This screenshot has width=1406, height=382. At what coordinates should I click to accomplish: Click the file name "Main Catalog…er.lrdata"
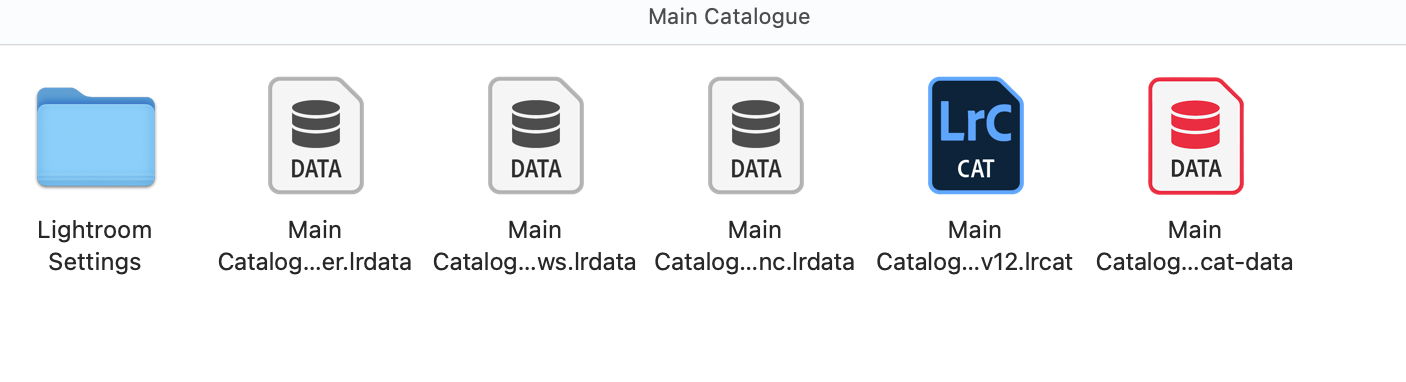315,246
